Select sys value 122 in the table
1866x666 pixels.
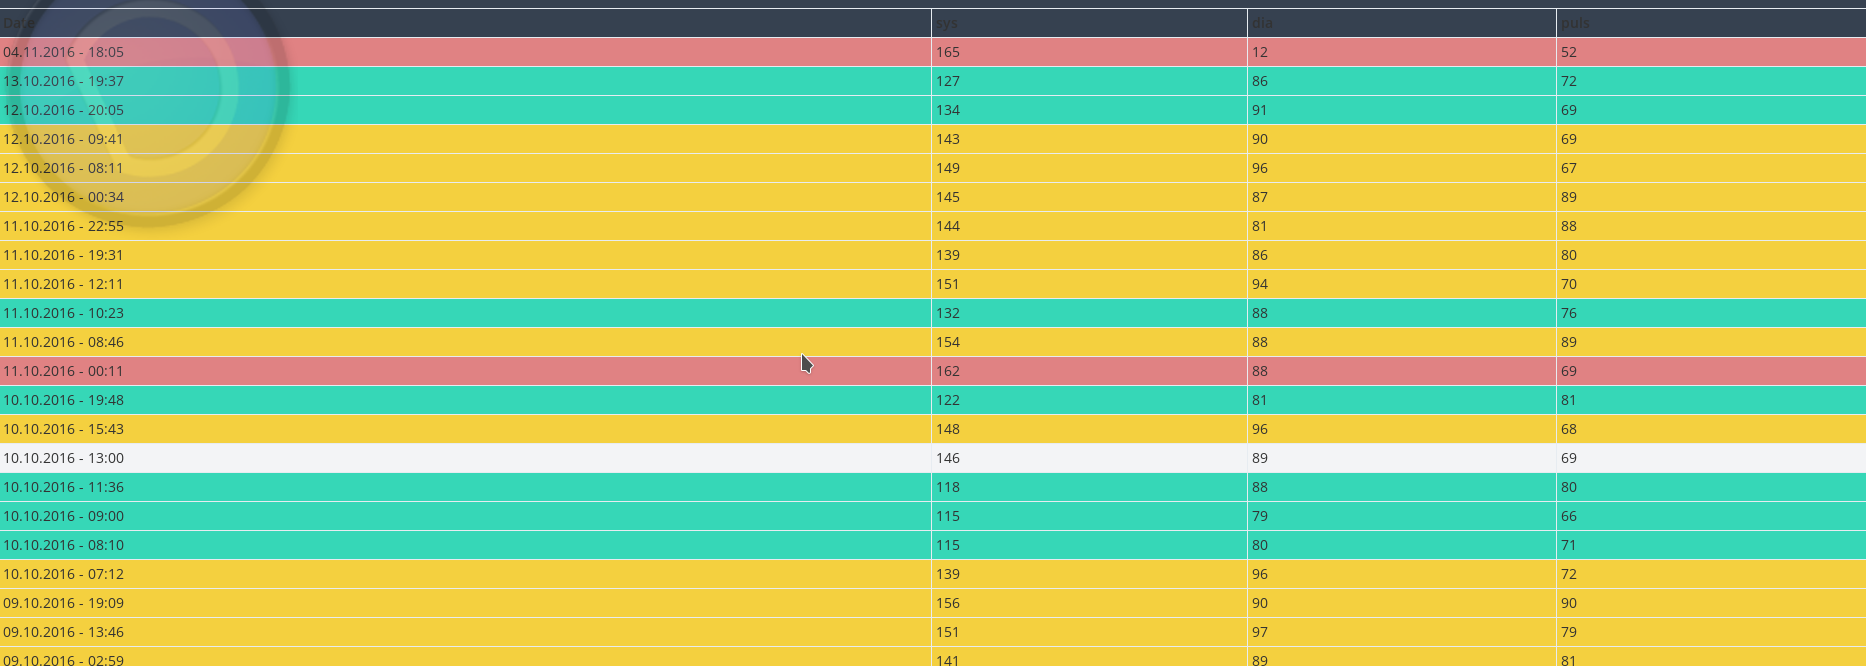point(1089,400)
